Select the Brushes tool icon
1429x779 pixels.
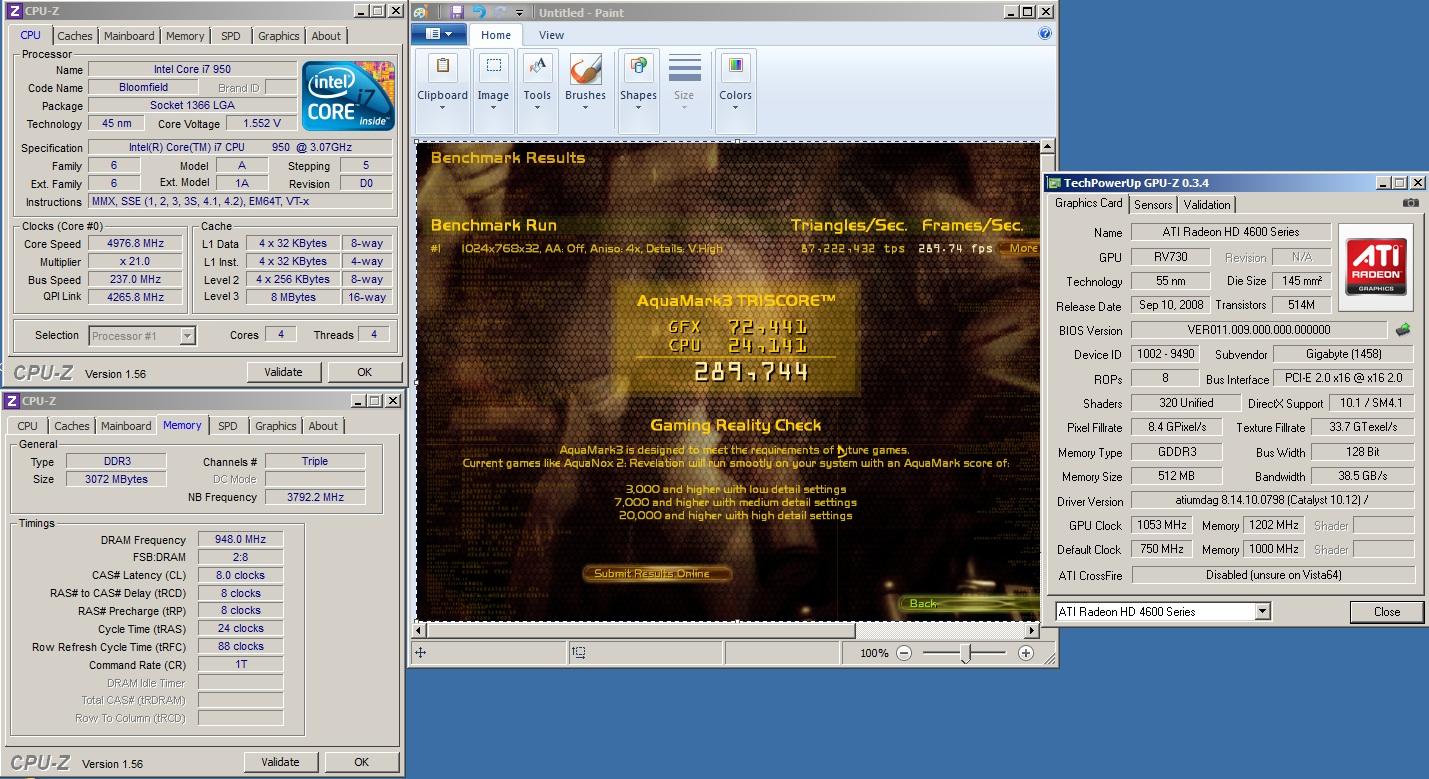point(585,68)
